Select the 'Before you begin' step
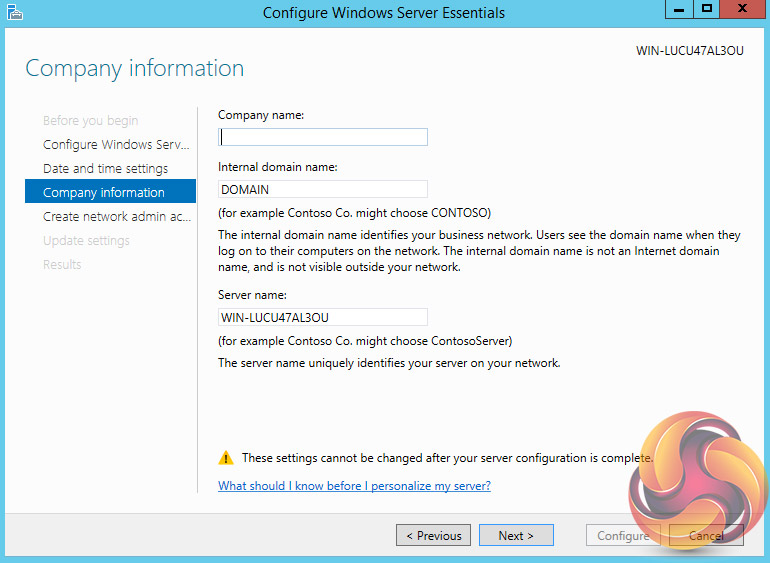 click(x=91, y=121)
